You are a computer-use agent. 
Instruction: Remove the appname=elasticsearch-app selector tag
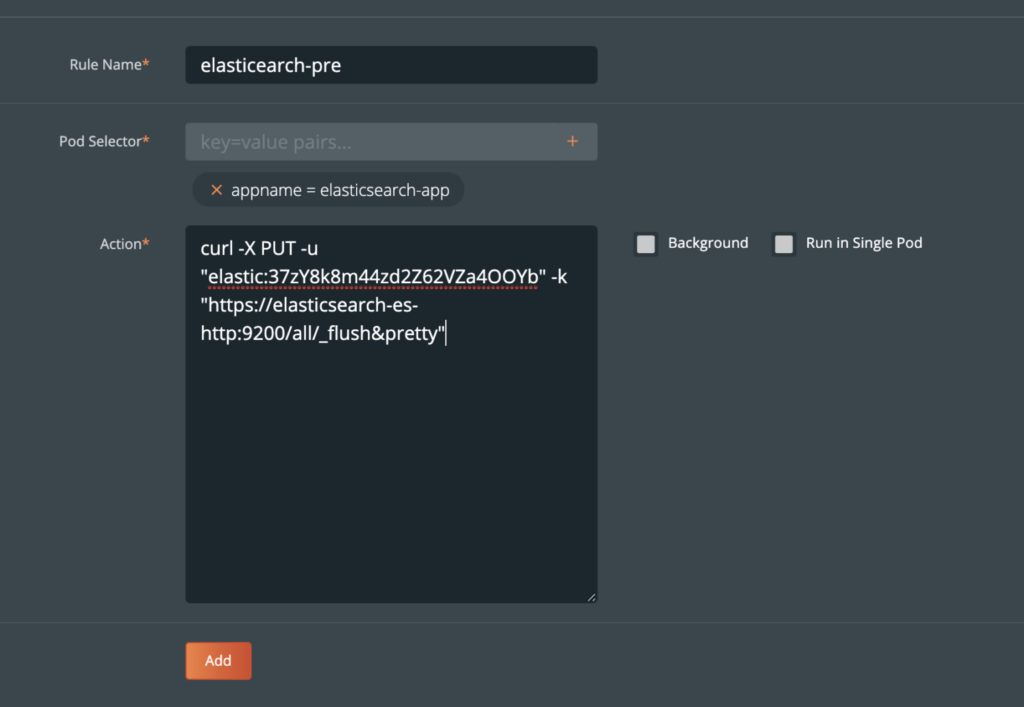coord(217,189)
